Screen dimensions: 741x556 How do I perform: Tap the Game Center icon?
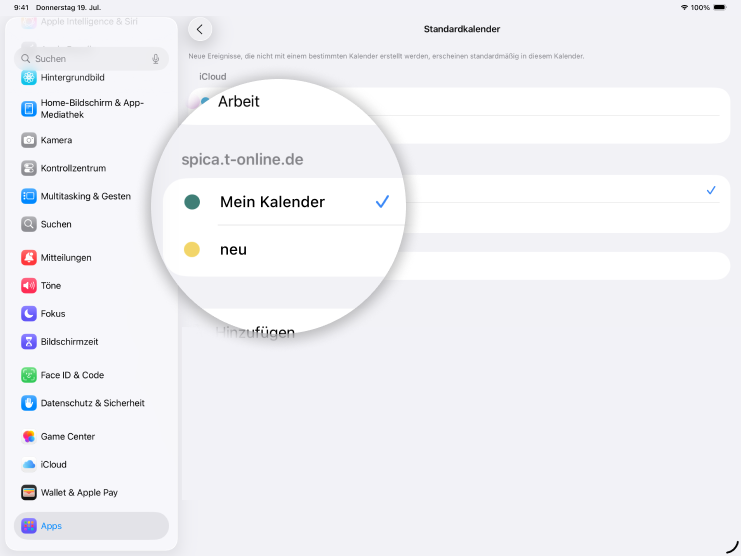pyautogui.click(x=29, y=436)
